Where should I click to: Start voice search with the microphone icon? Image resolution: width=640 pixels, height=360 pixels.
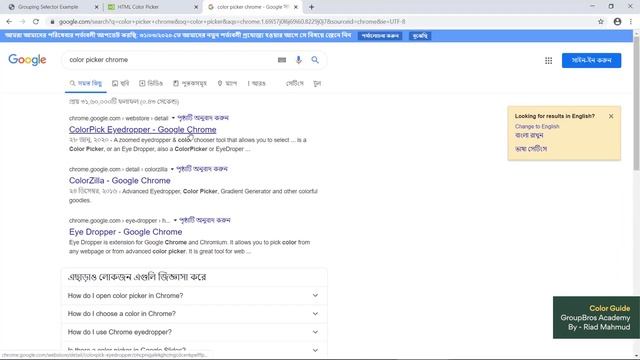coord(299,60)
